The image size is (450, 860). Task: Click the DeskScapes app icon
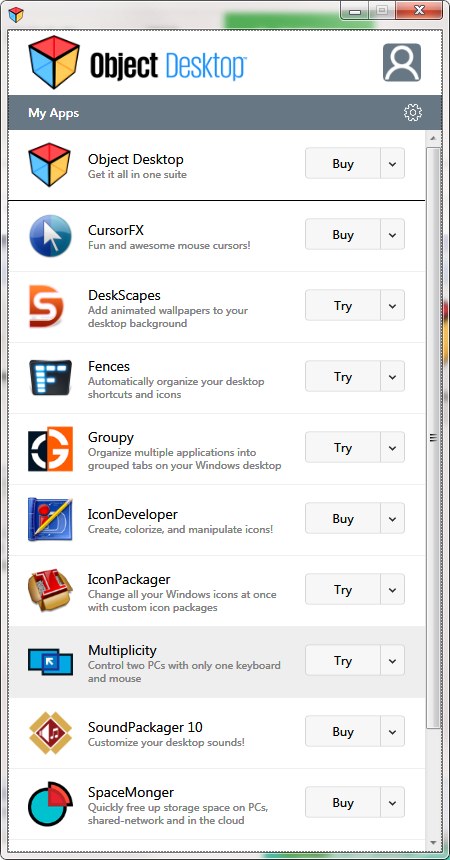pyautogui.click(x=47, y=307)
